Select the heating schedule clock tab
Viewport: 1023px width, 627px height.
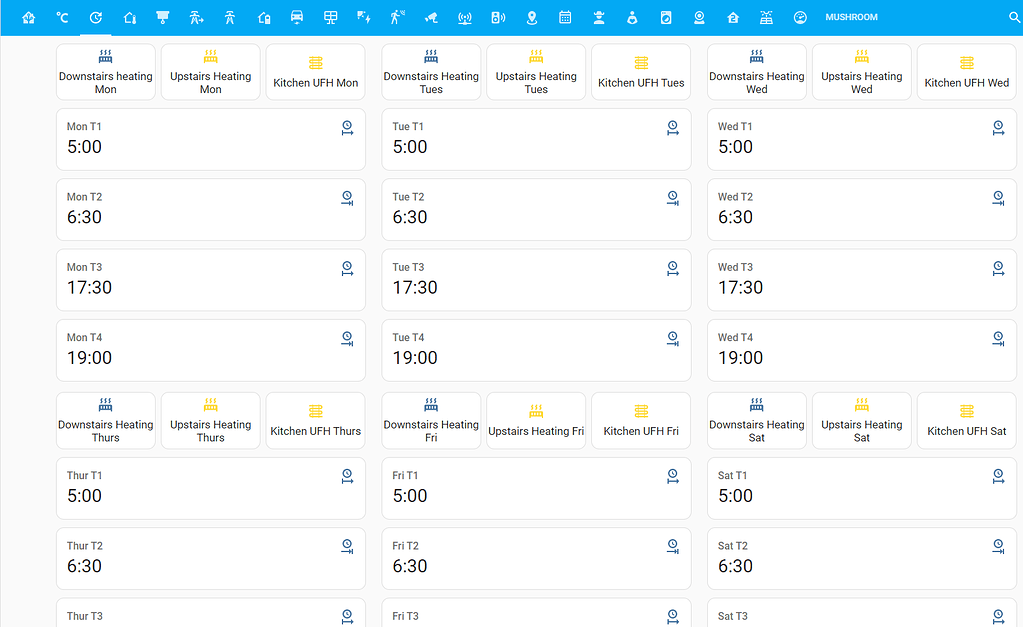96,18
